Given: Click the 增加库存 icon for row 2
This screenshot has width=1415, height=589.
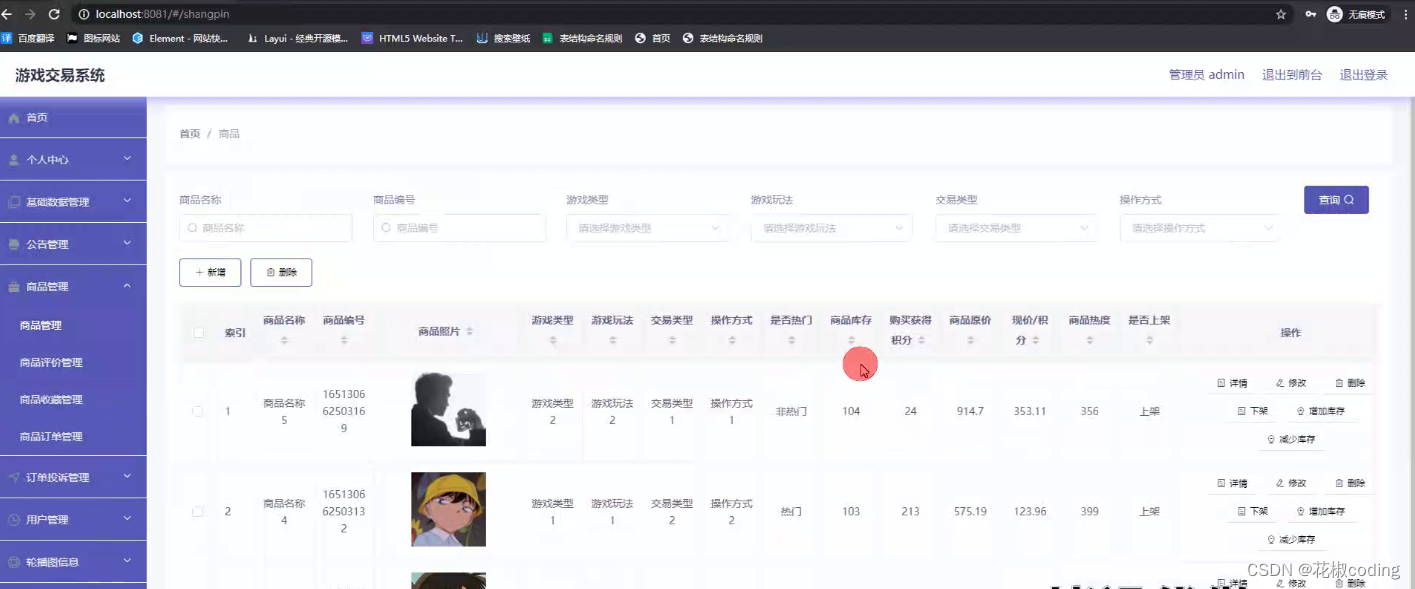Looking at the screenshot, I should tap(1300, 511).
